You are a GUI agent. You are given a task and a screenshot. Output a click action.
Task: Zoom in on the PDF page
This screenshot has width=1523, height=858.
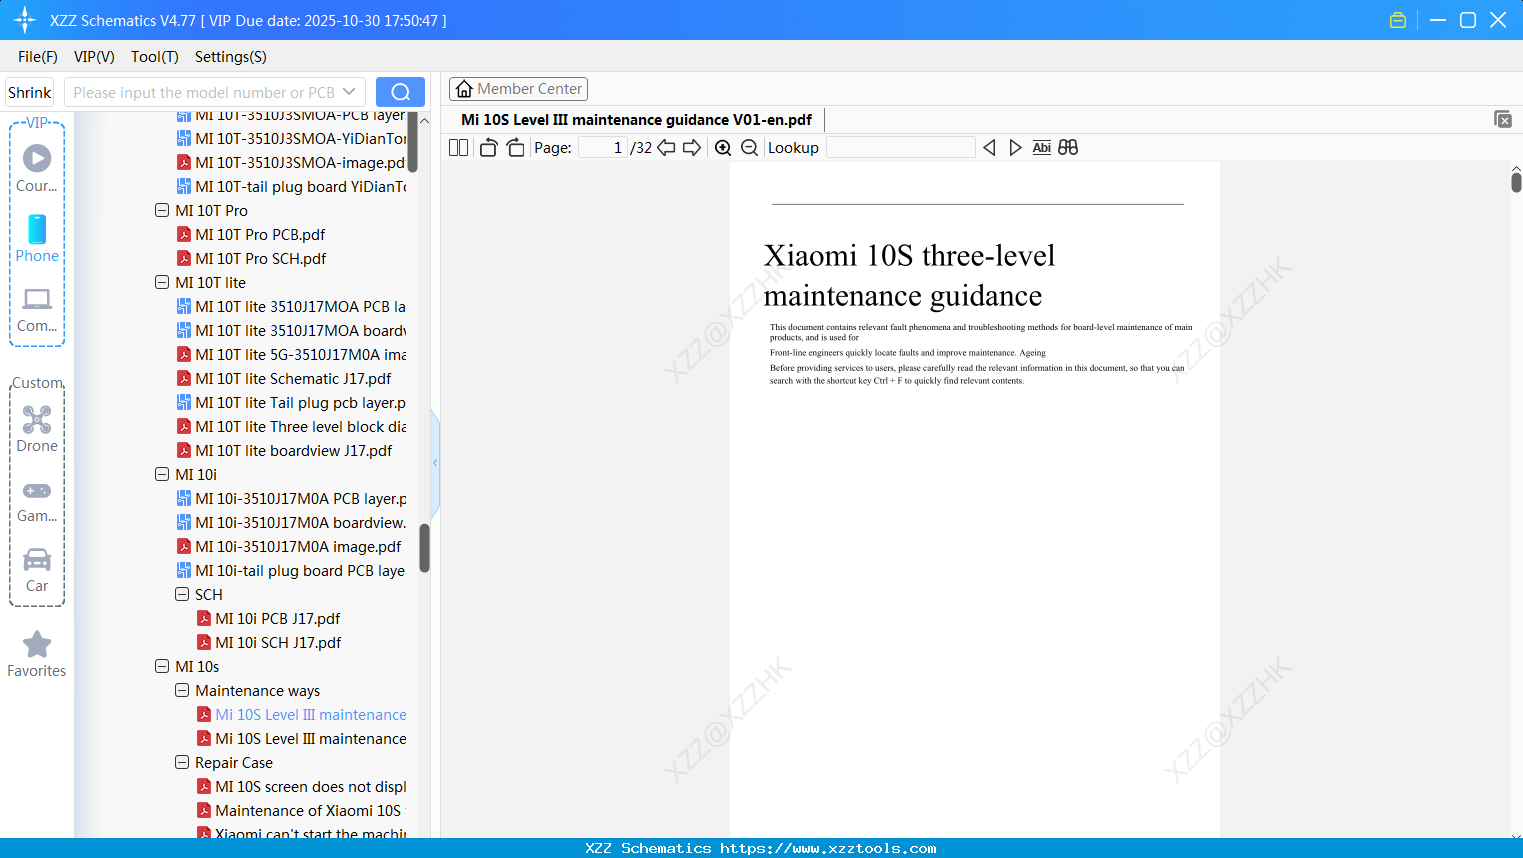tap(722, 147)
